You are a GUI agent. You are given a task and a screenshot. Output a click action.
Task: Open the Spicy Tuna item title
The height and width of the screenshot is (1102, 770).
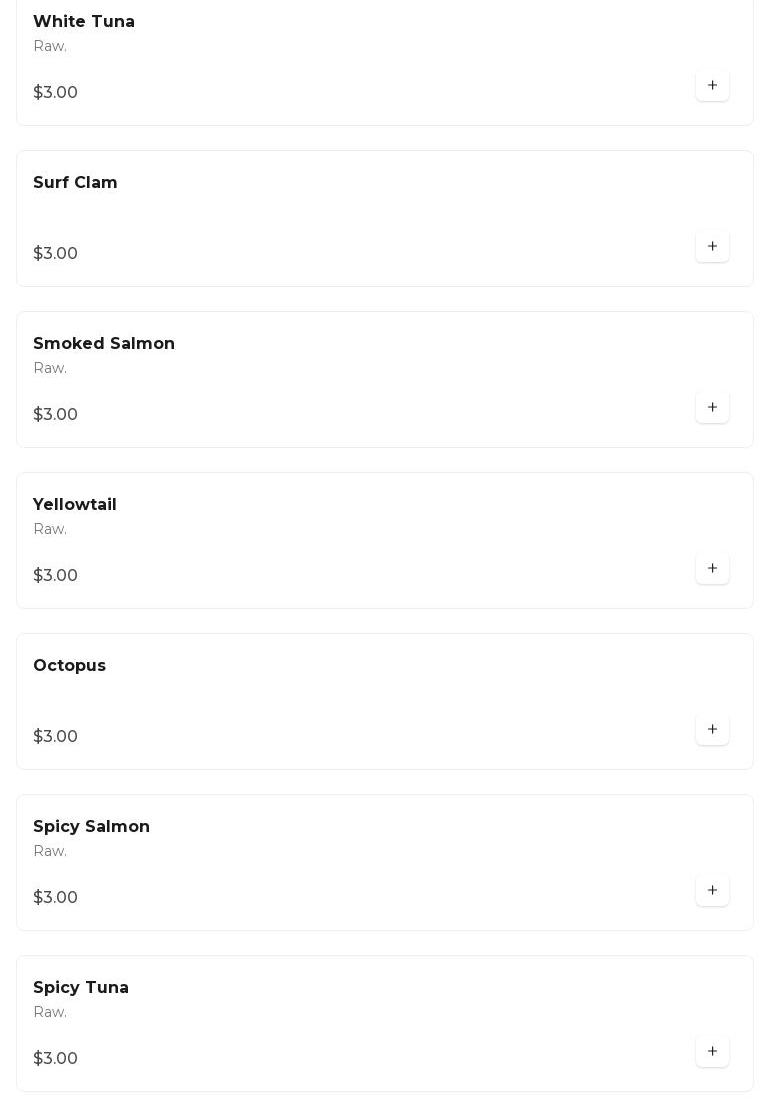pyautogui.click(x=81, y=988)
